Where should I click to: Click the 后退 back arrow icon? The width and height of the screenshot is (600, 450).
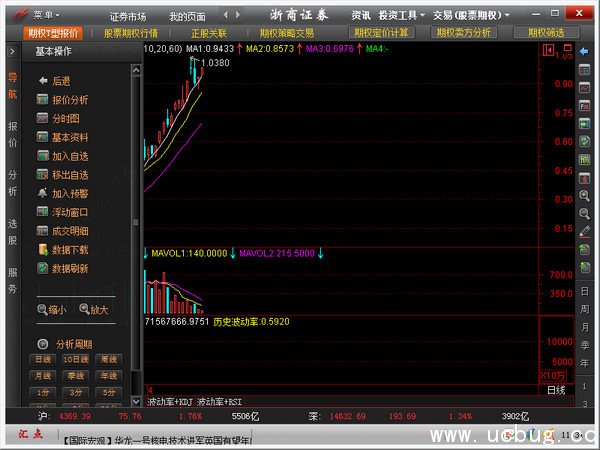tap(43, 81)
